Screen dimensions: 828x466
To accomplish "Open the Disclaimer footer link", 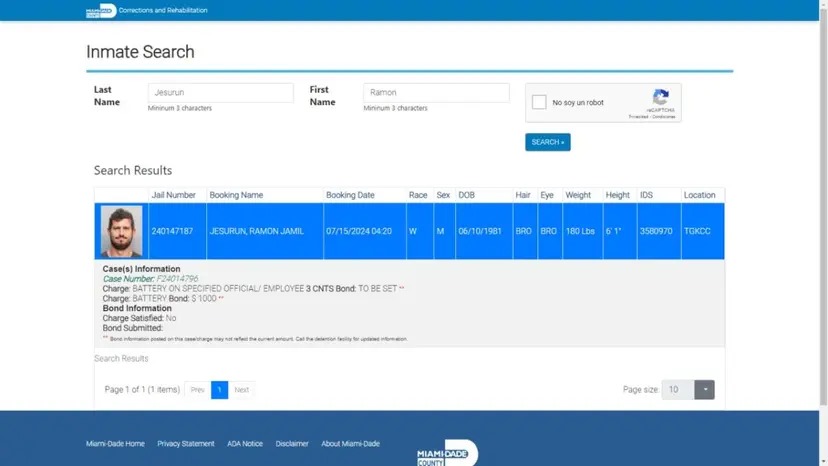I will pos(292,444).
